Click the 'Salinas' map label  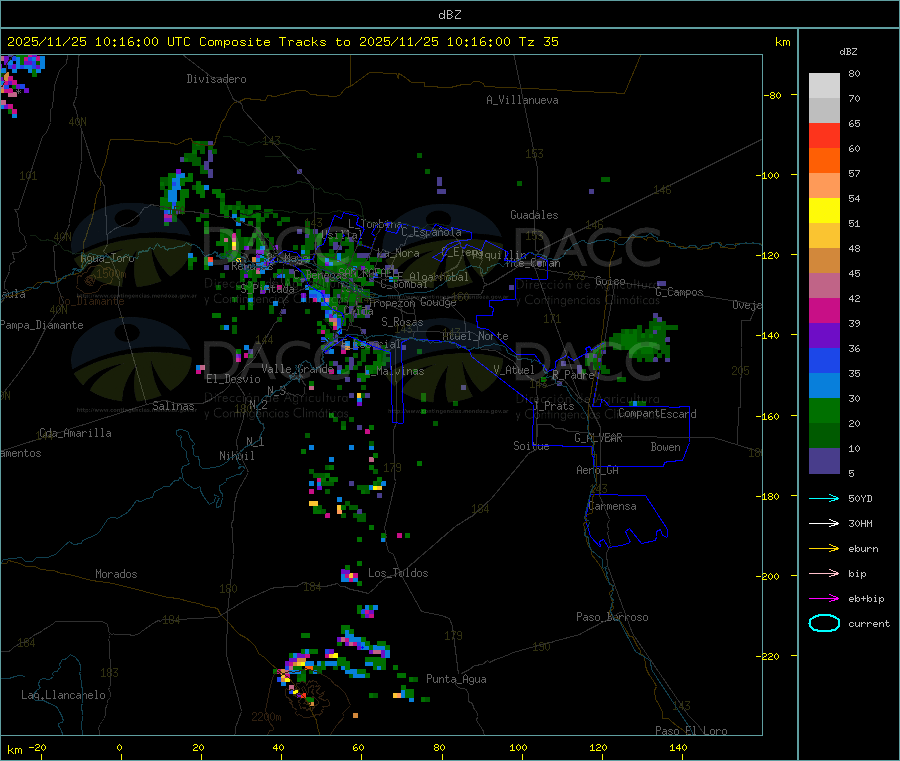pos(173,406)
